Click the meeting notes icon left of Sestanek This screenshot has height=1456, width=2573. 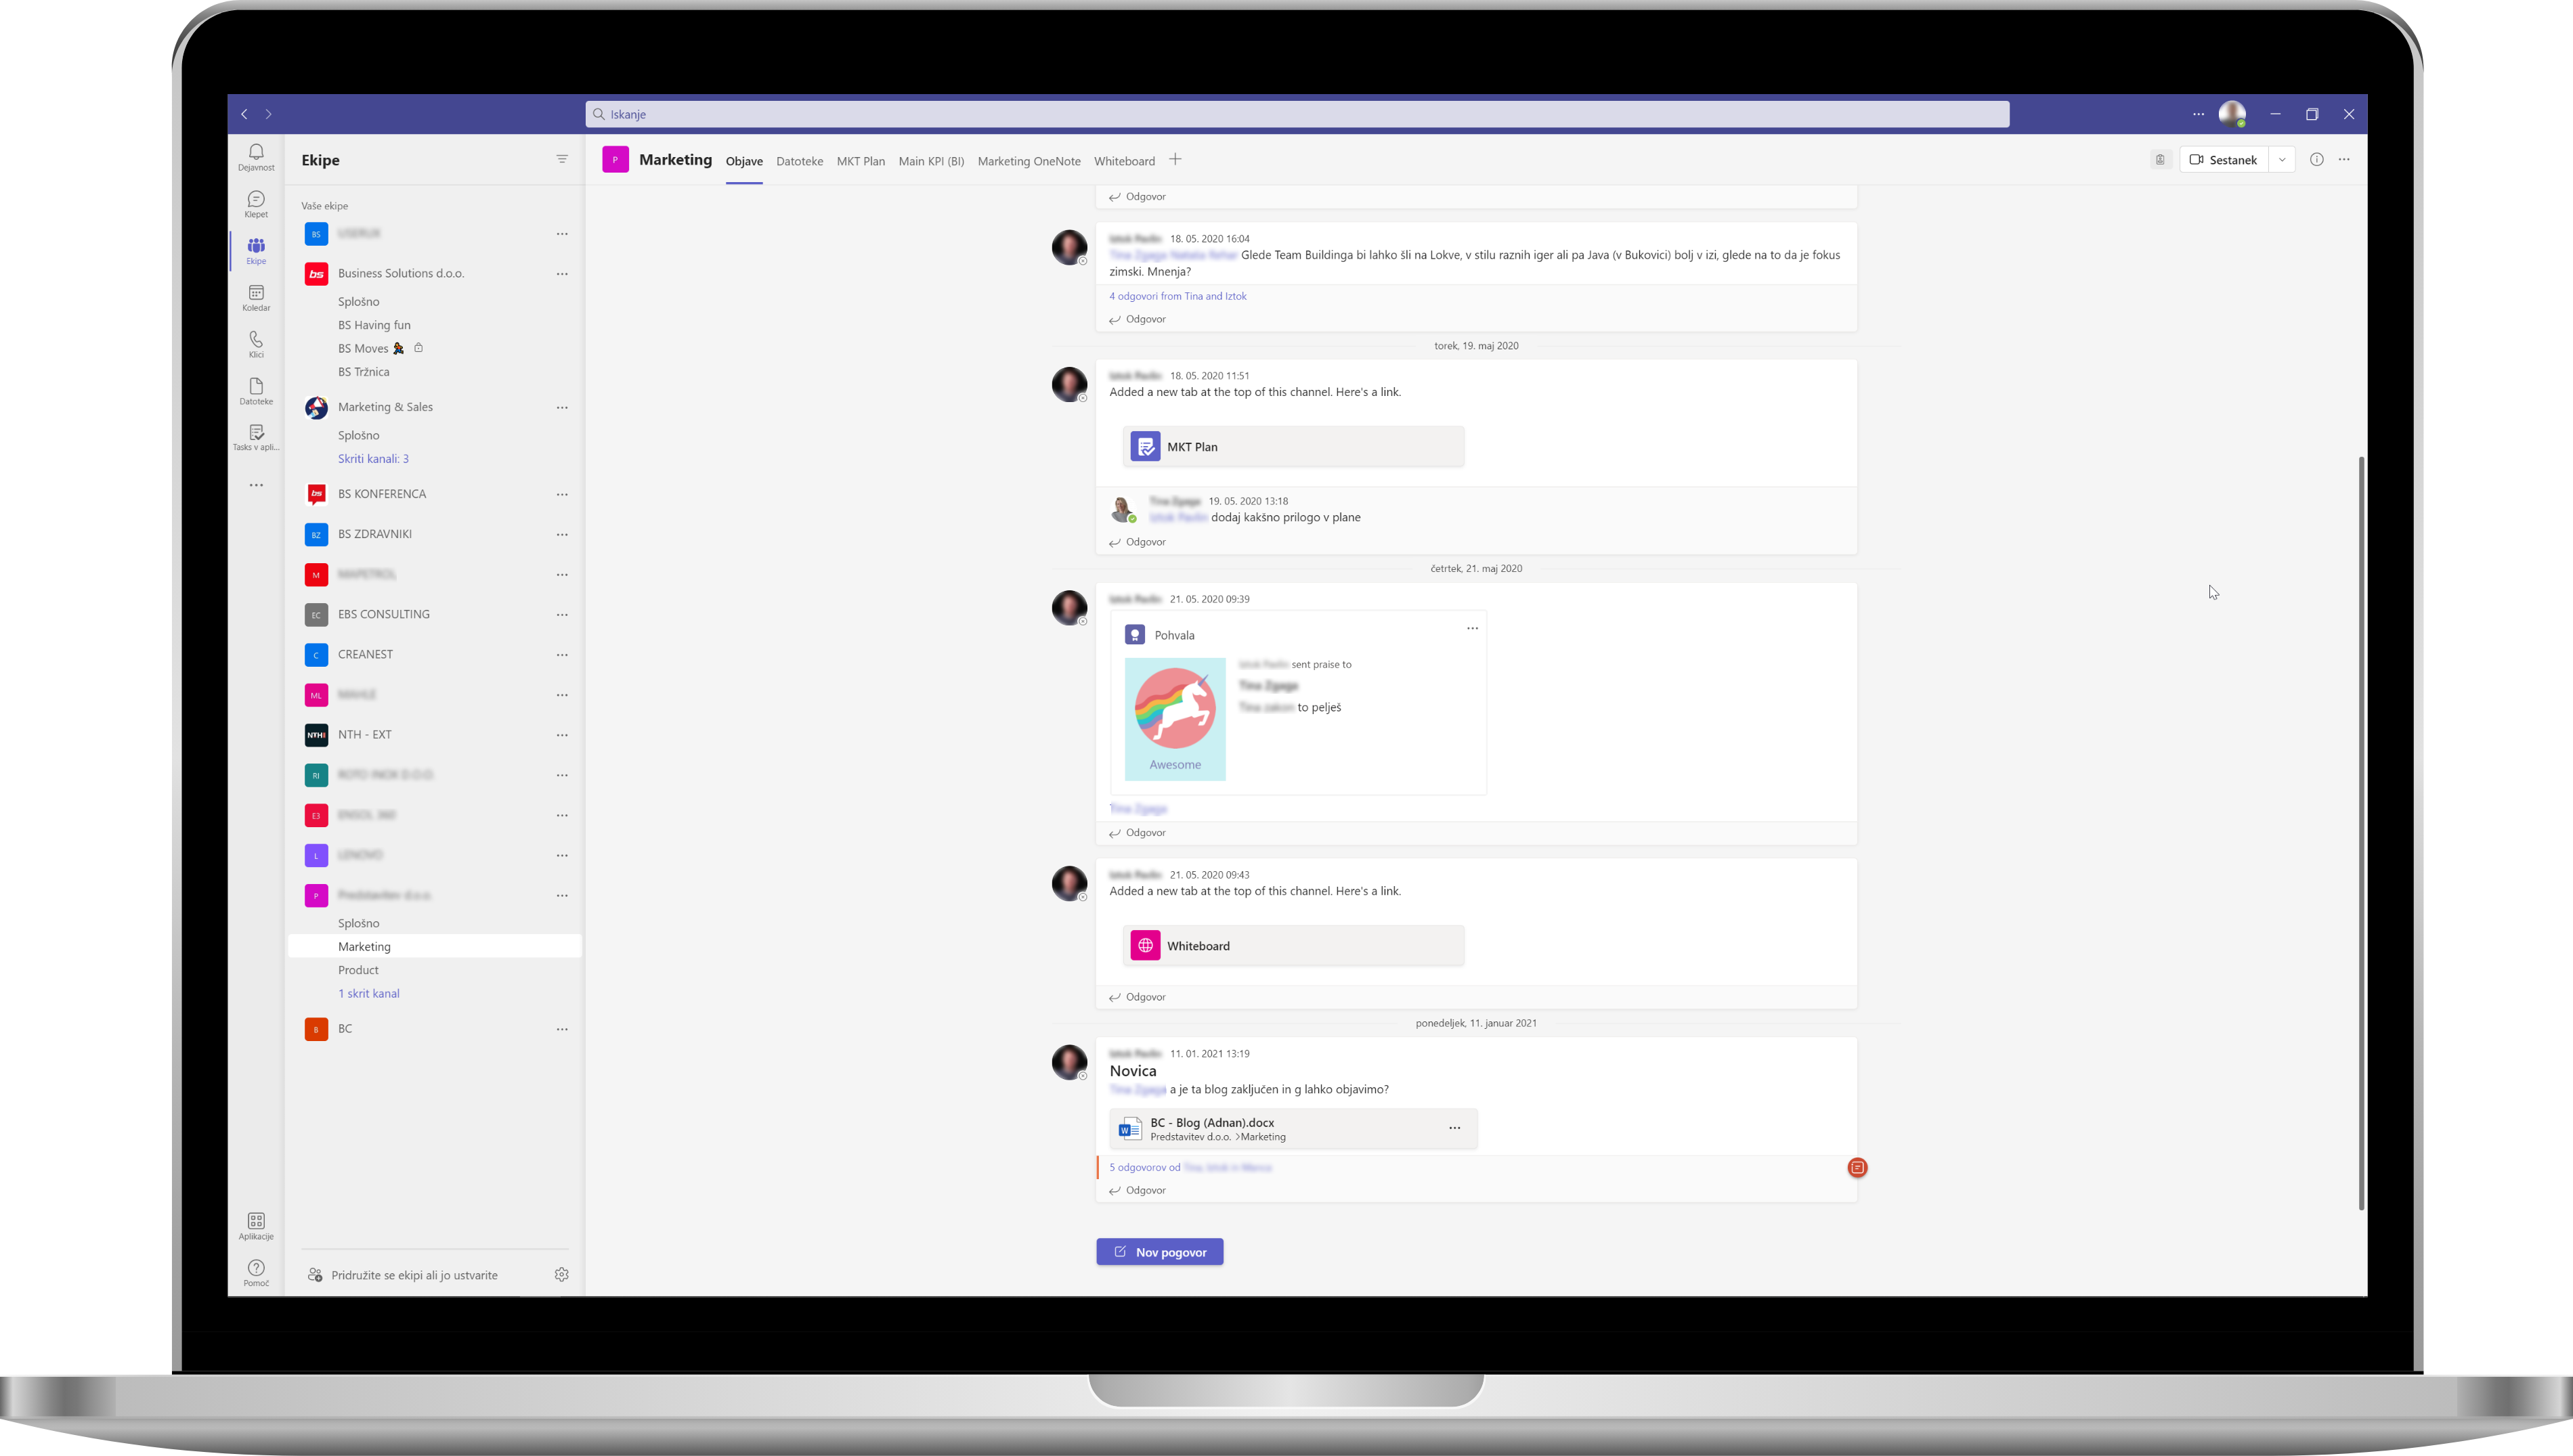2160,159
